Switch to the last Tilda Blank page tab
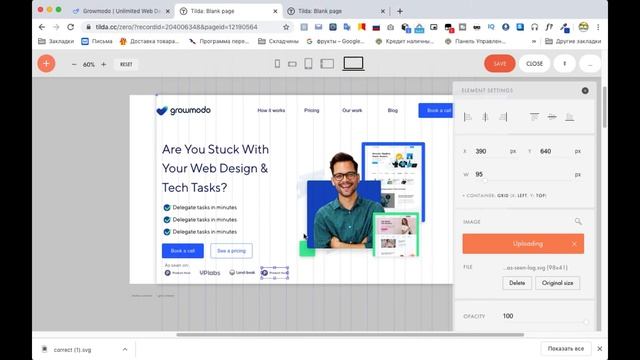Screen dimensions: 640x360 coord(336,11)
